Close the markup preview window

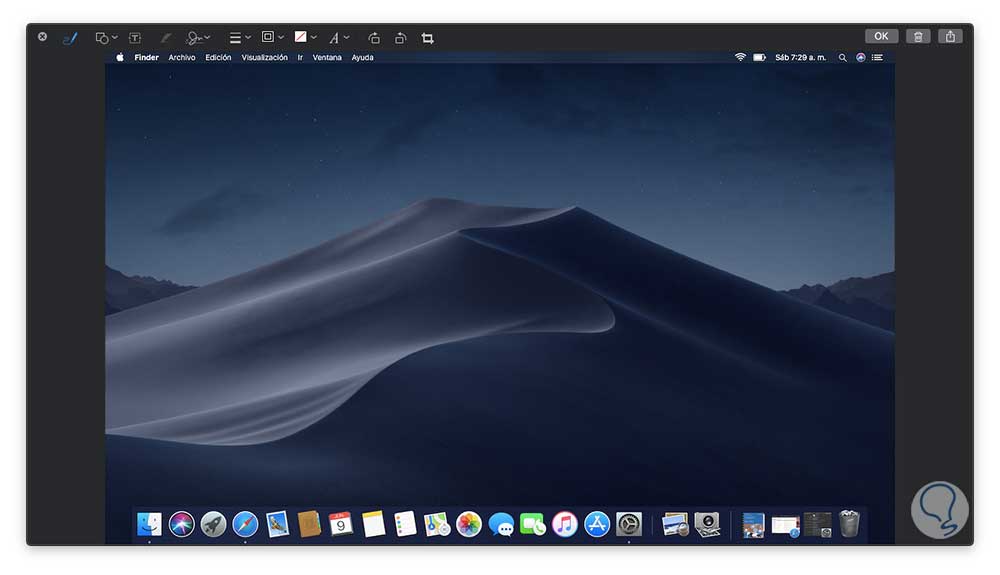[42, 37]
